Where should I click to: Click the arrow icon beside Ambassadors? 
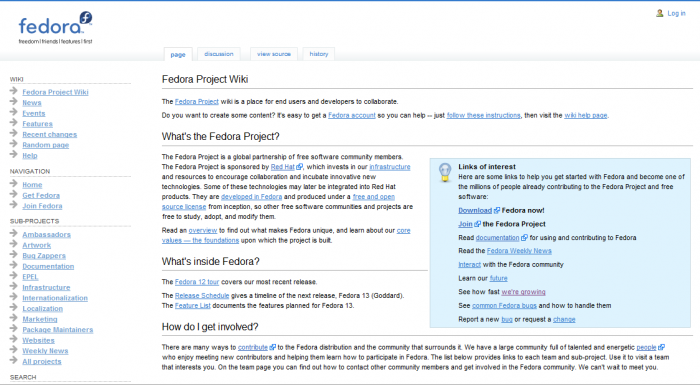14,234
